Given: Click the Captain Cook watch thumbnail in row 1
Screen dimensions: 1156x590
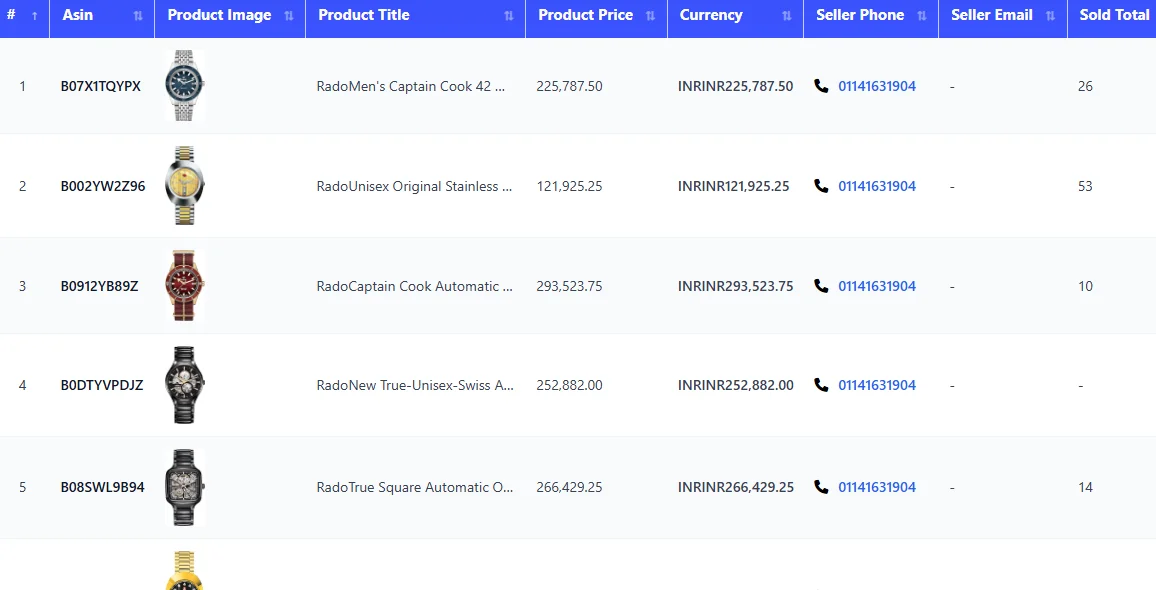Looking at the screenshot, I should coord(184,86).
